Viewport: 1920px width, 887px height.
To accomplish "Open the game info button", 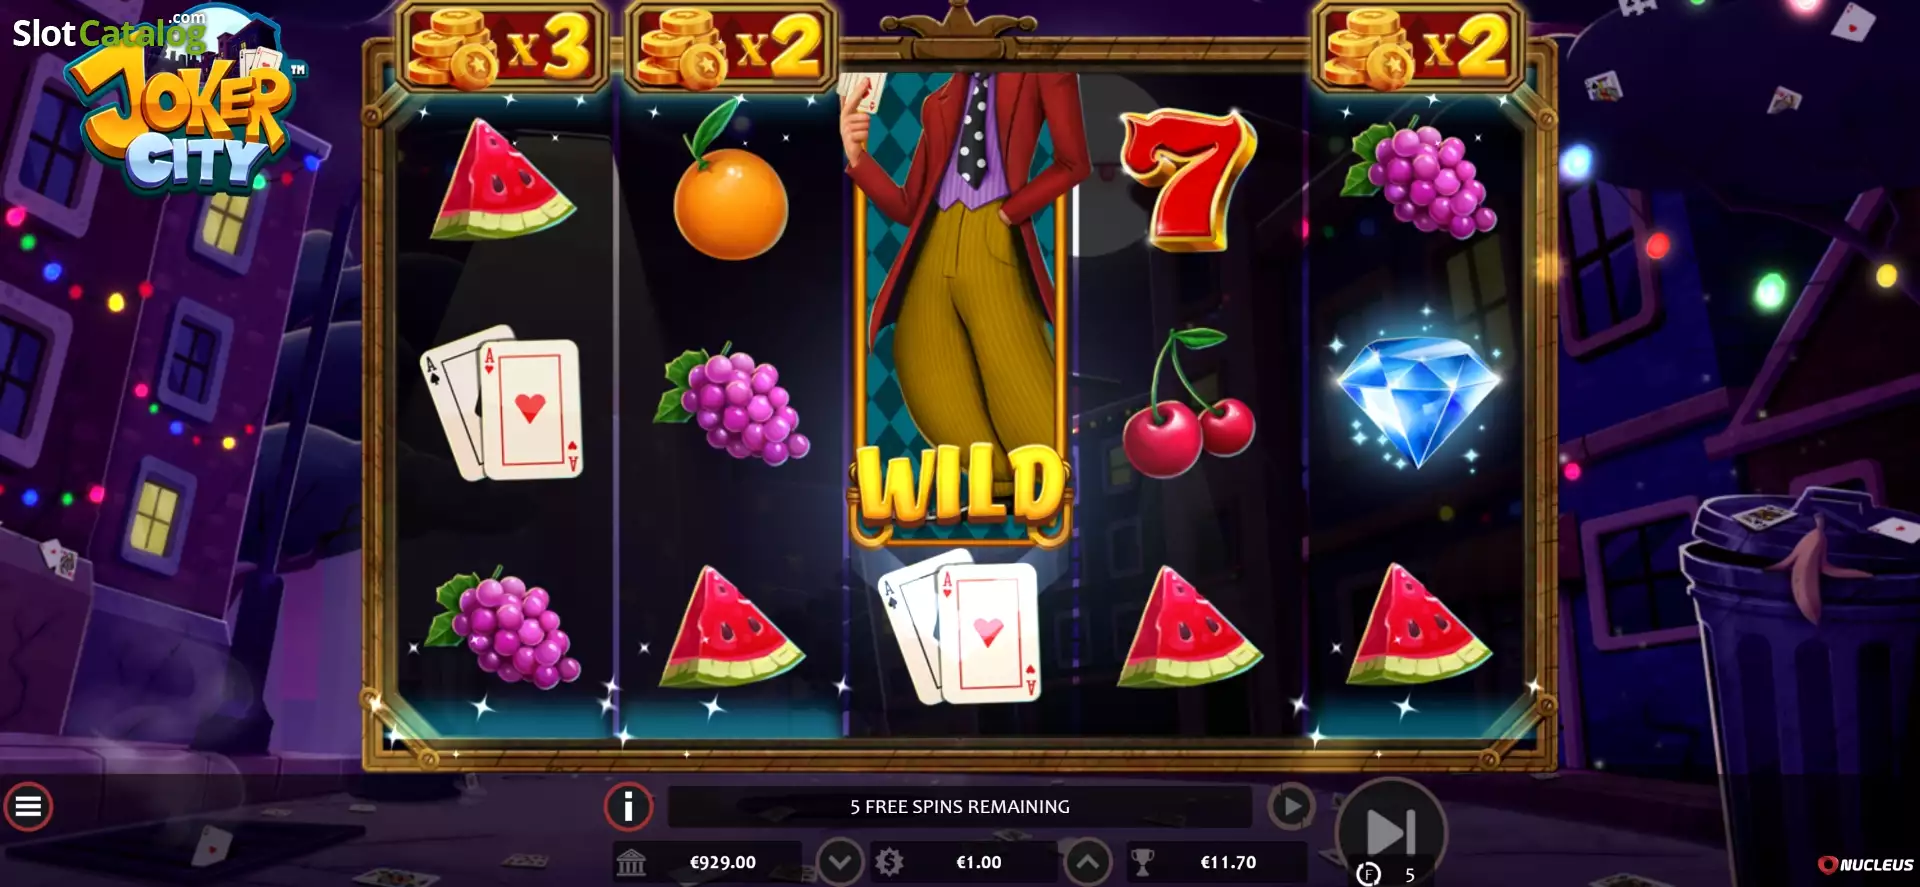I will point(628,806).
